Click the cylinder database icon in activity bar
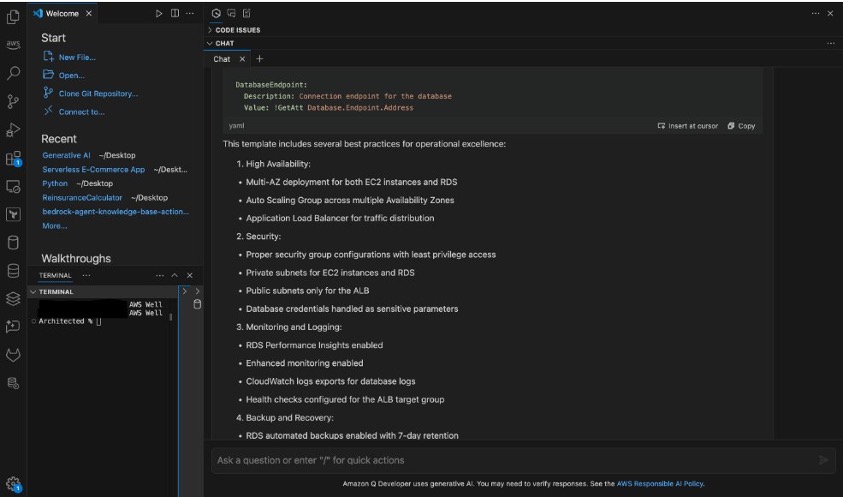The image size is (844, 498). pyautogui.click(x=13, y=242)
